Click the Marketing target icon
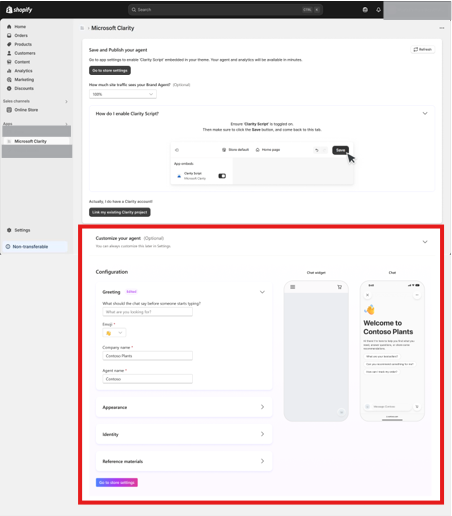The image size is (452, 516). (9, 80)
